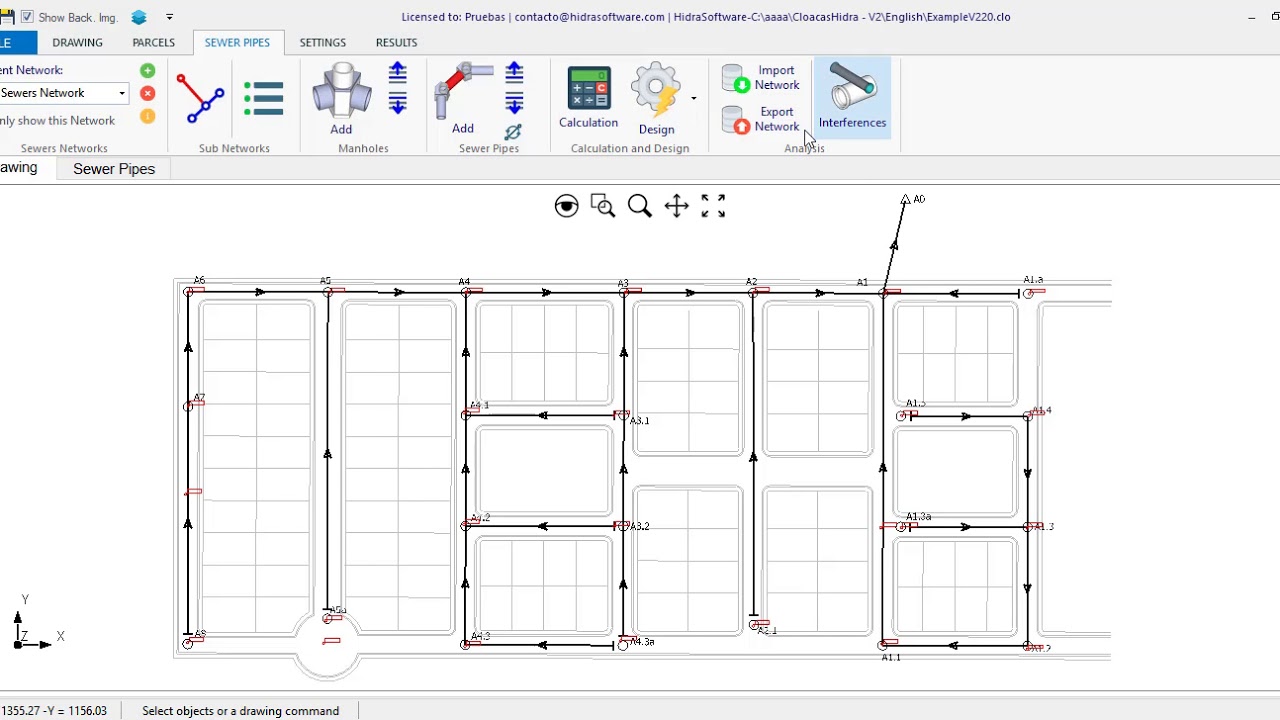Viewport: 1280px width, 720px height.
Task: Open the layers stack icon
Action: [139, 17]
